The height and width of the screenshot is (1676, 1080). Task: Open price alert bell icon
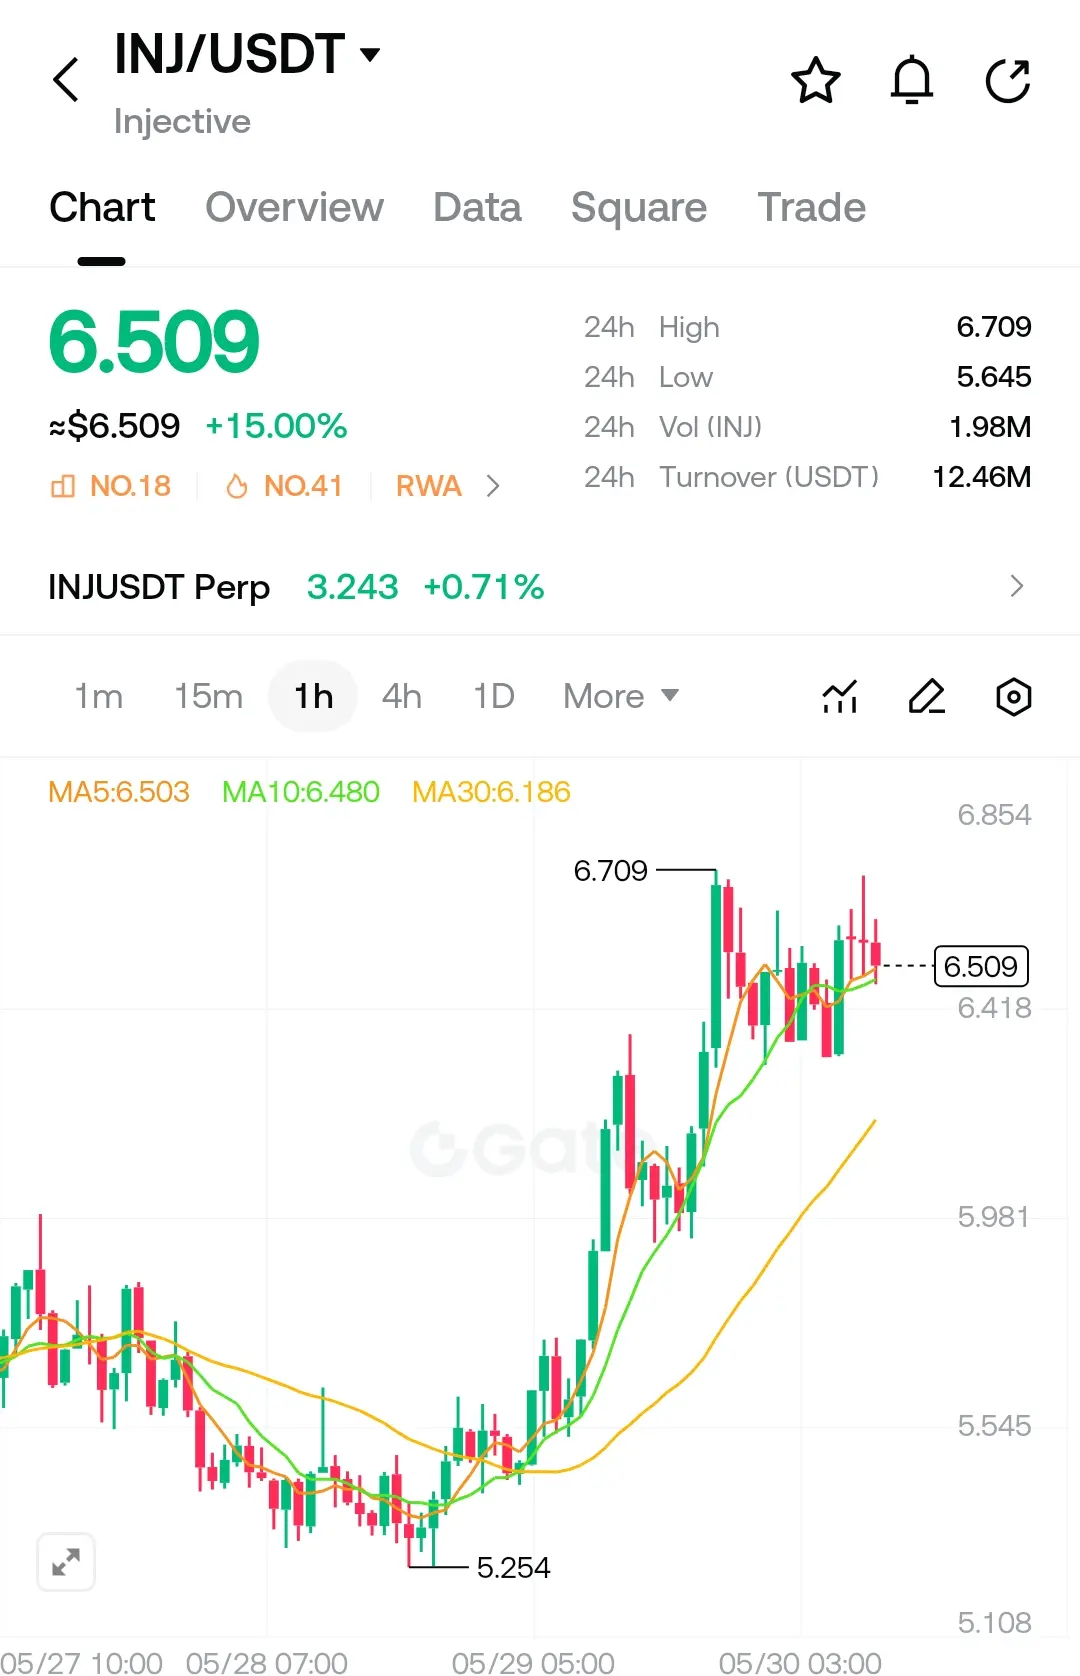(912, 81)
